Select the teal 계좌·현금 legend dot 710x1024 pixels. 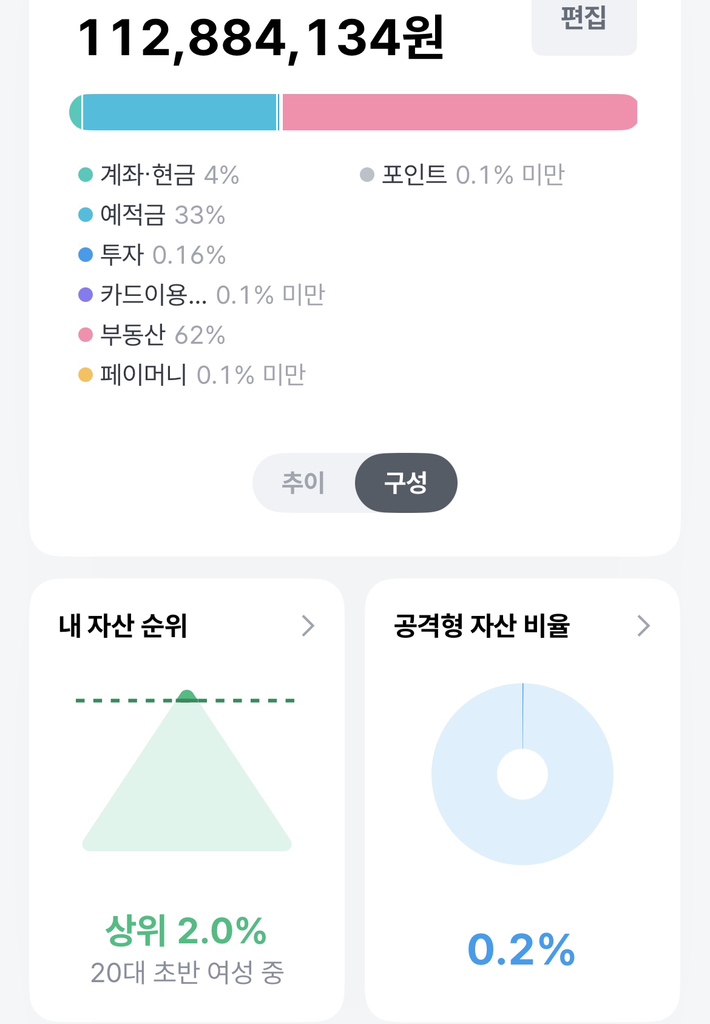tap(85, 176)
